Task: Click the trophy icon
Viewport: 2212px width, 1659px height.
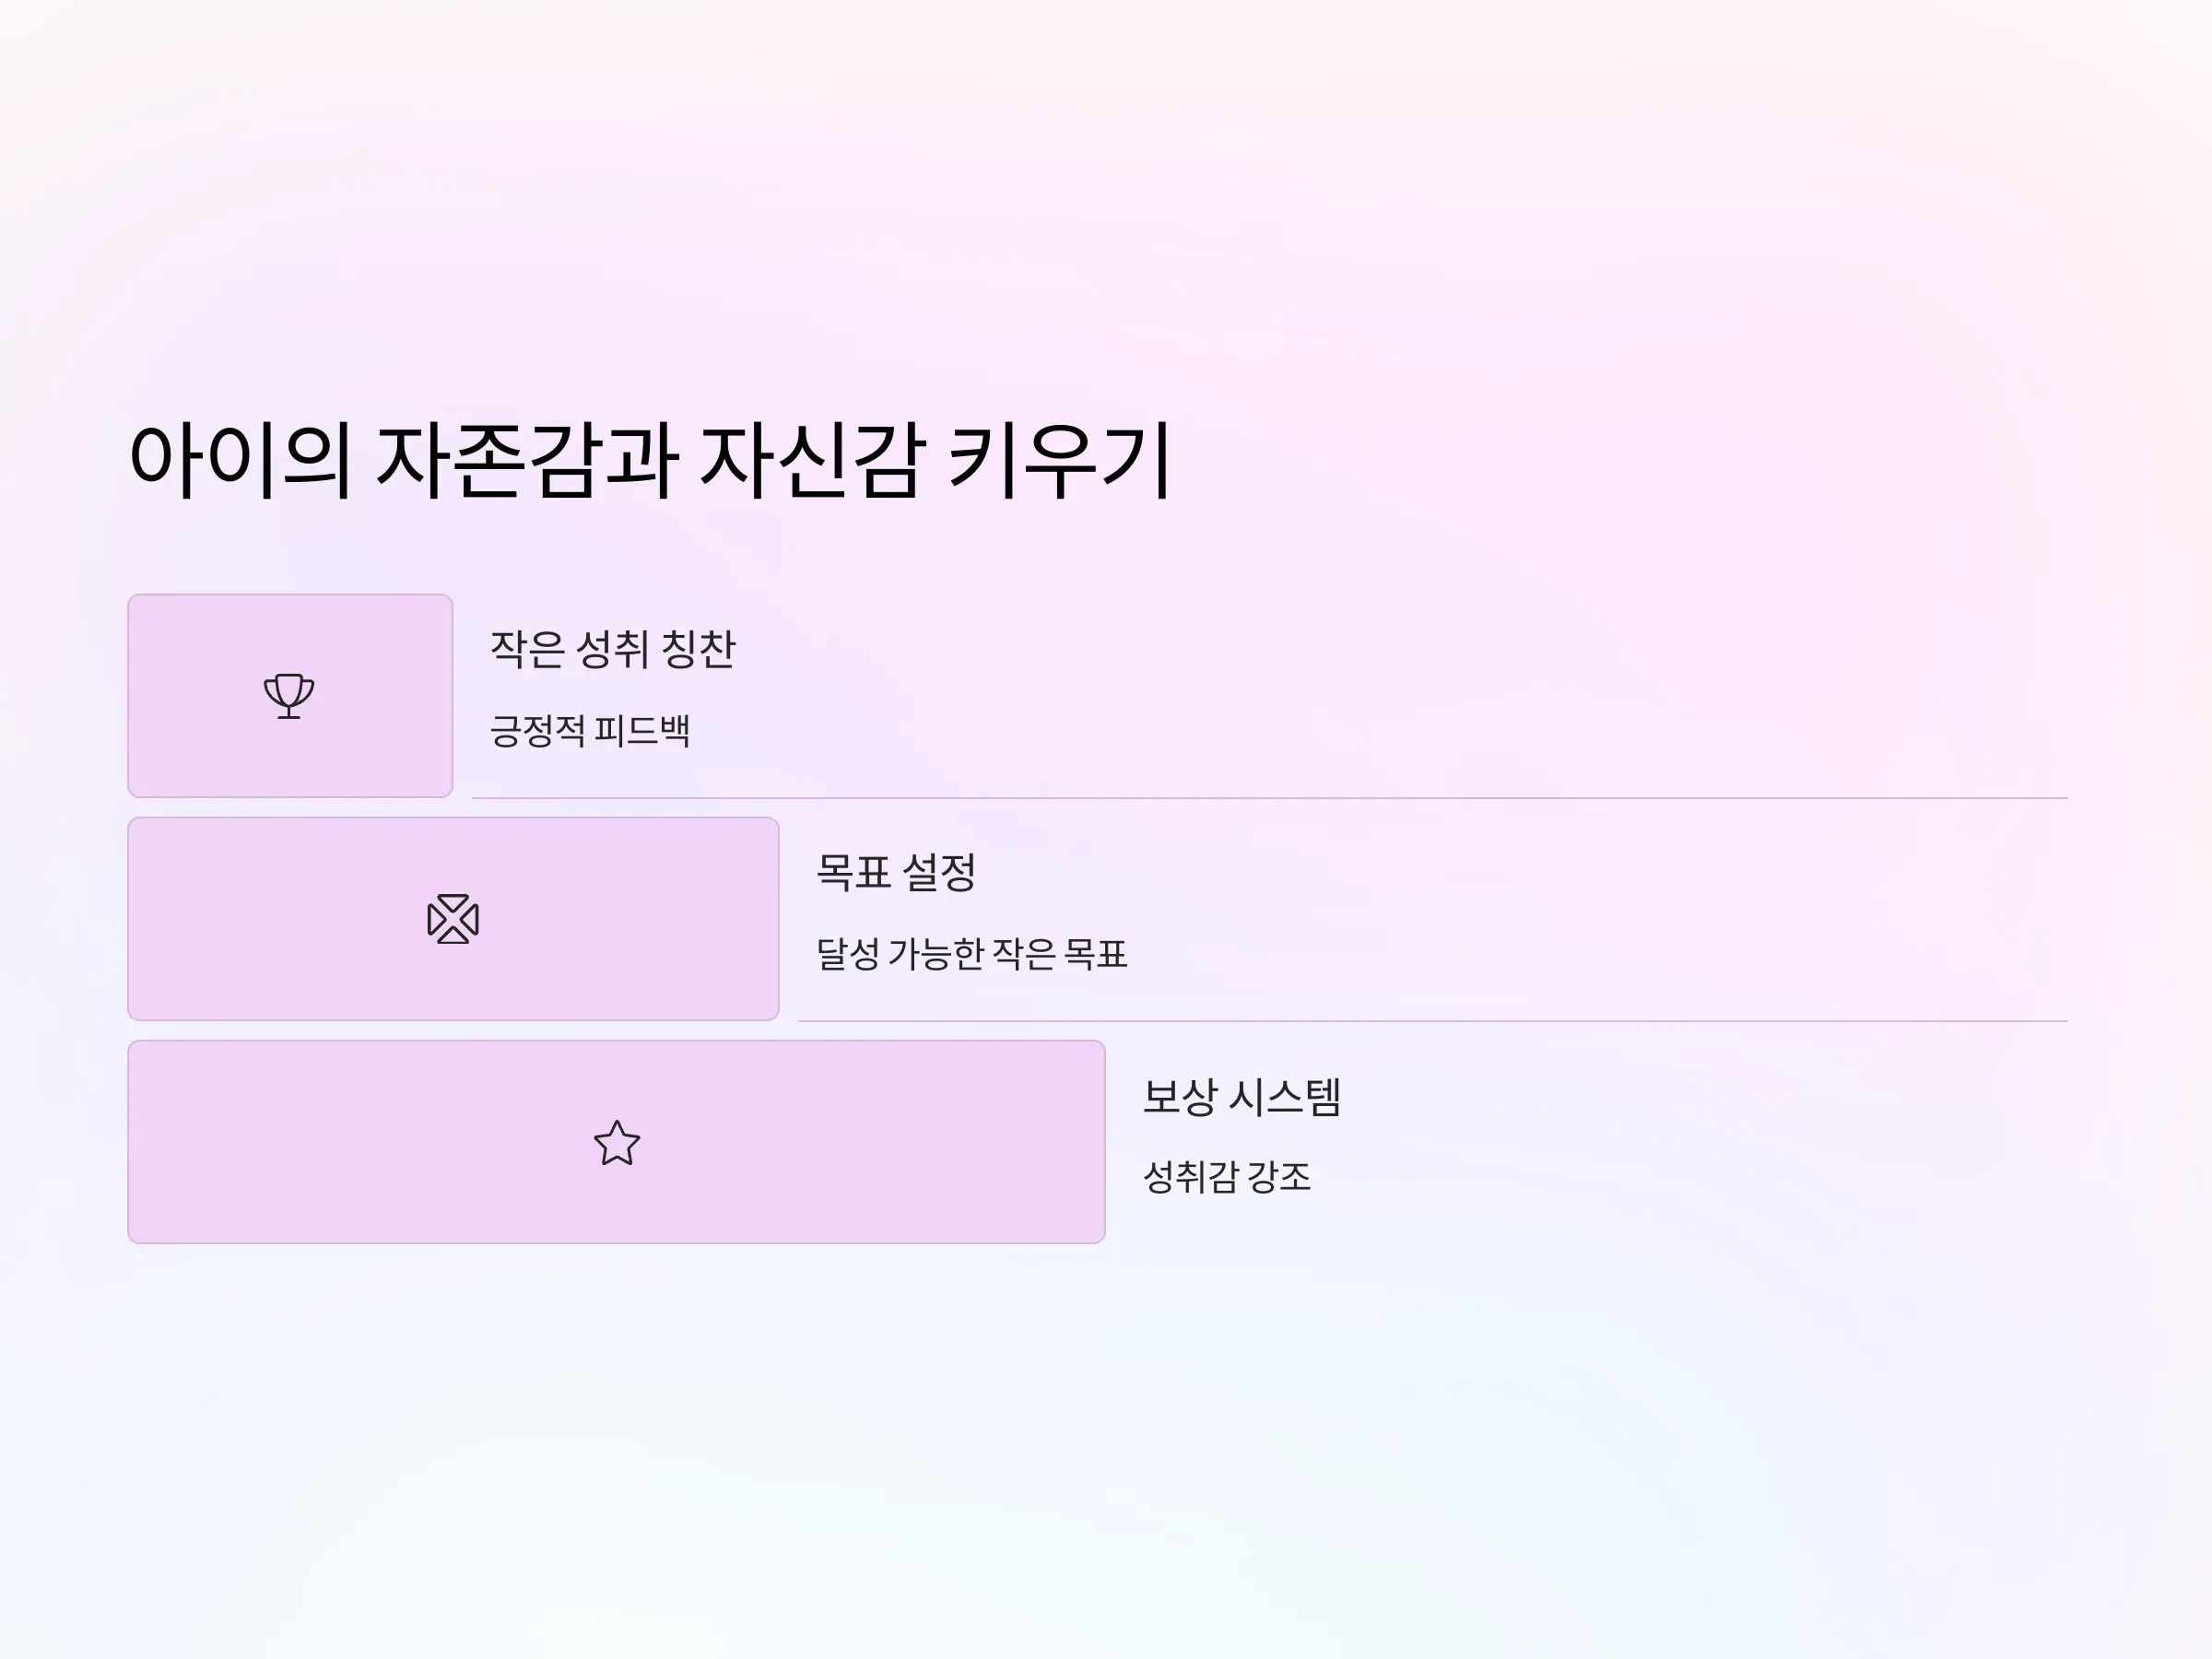Action: (289, 696)
